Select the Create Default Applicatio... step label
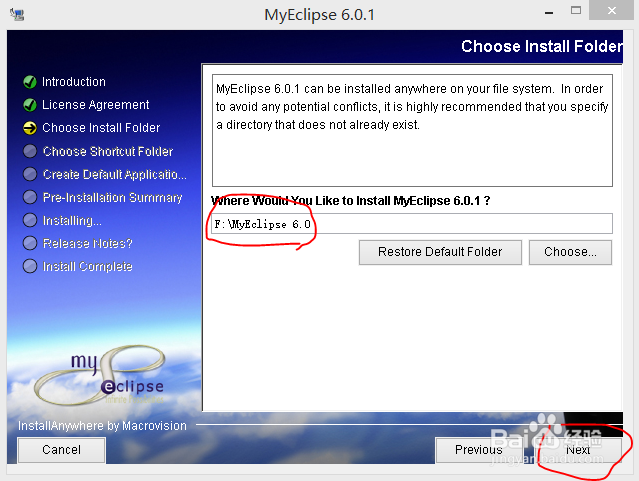Screen dimensions: 639x481 pyautogui.click(x=115, y=174)
